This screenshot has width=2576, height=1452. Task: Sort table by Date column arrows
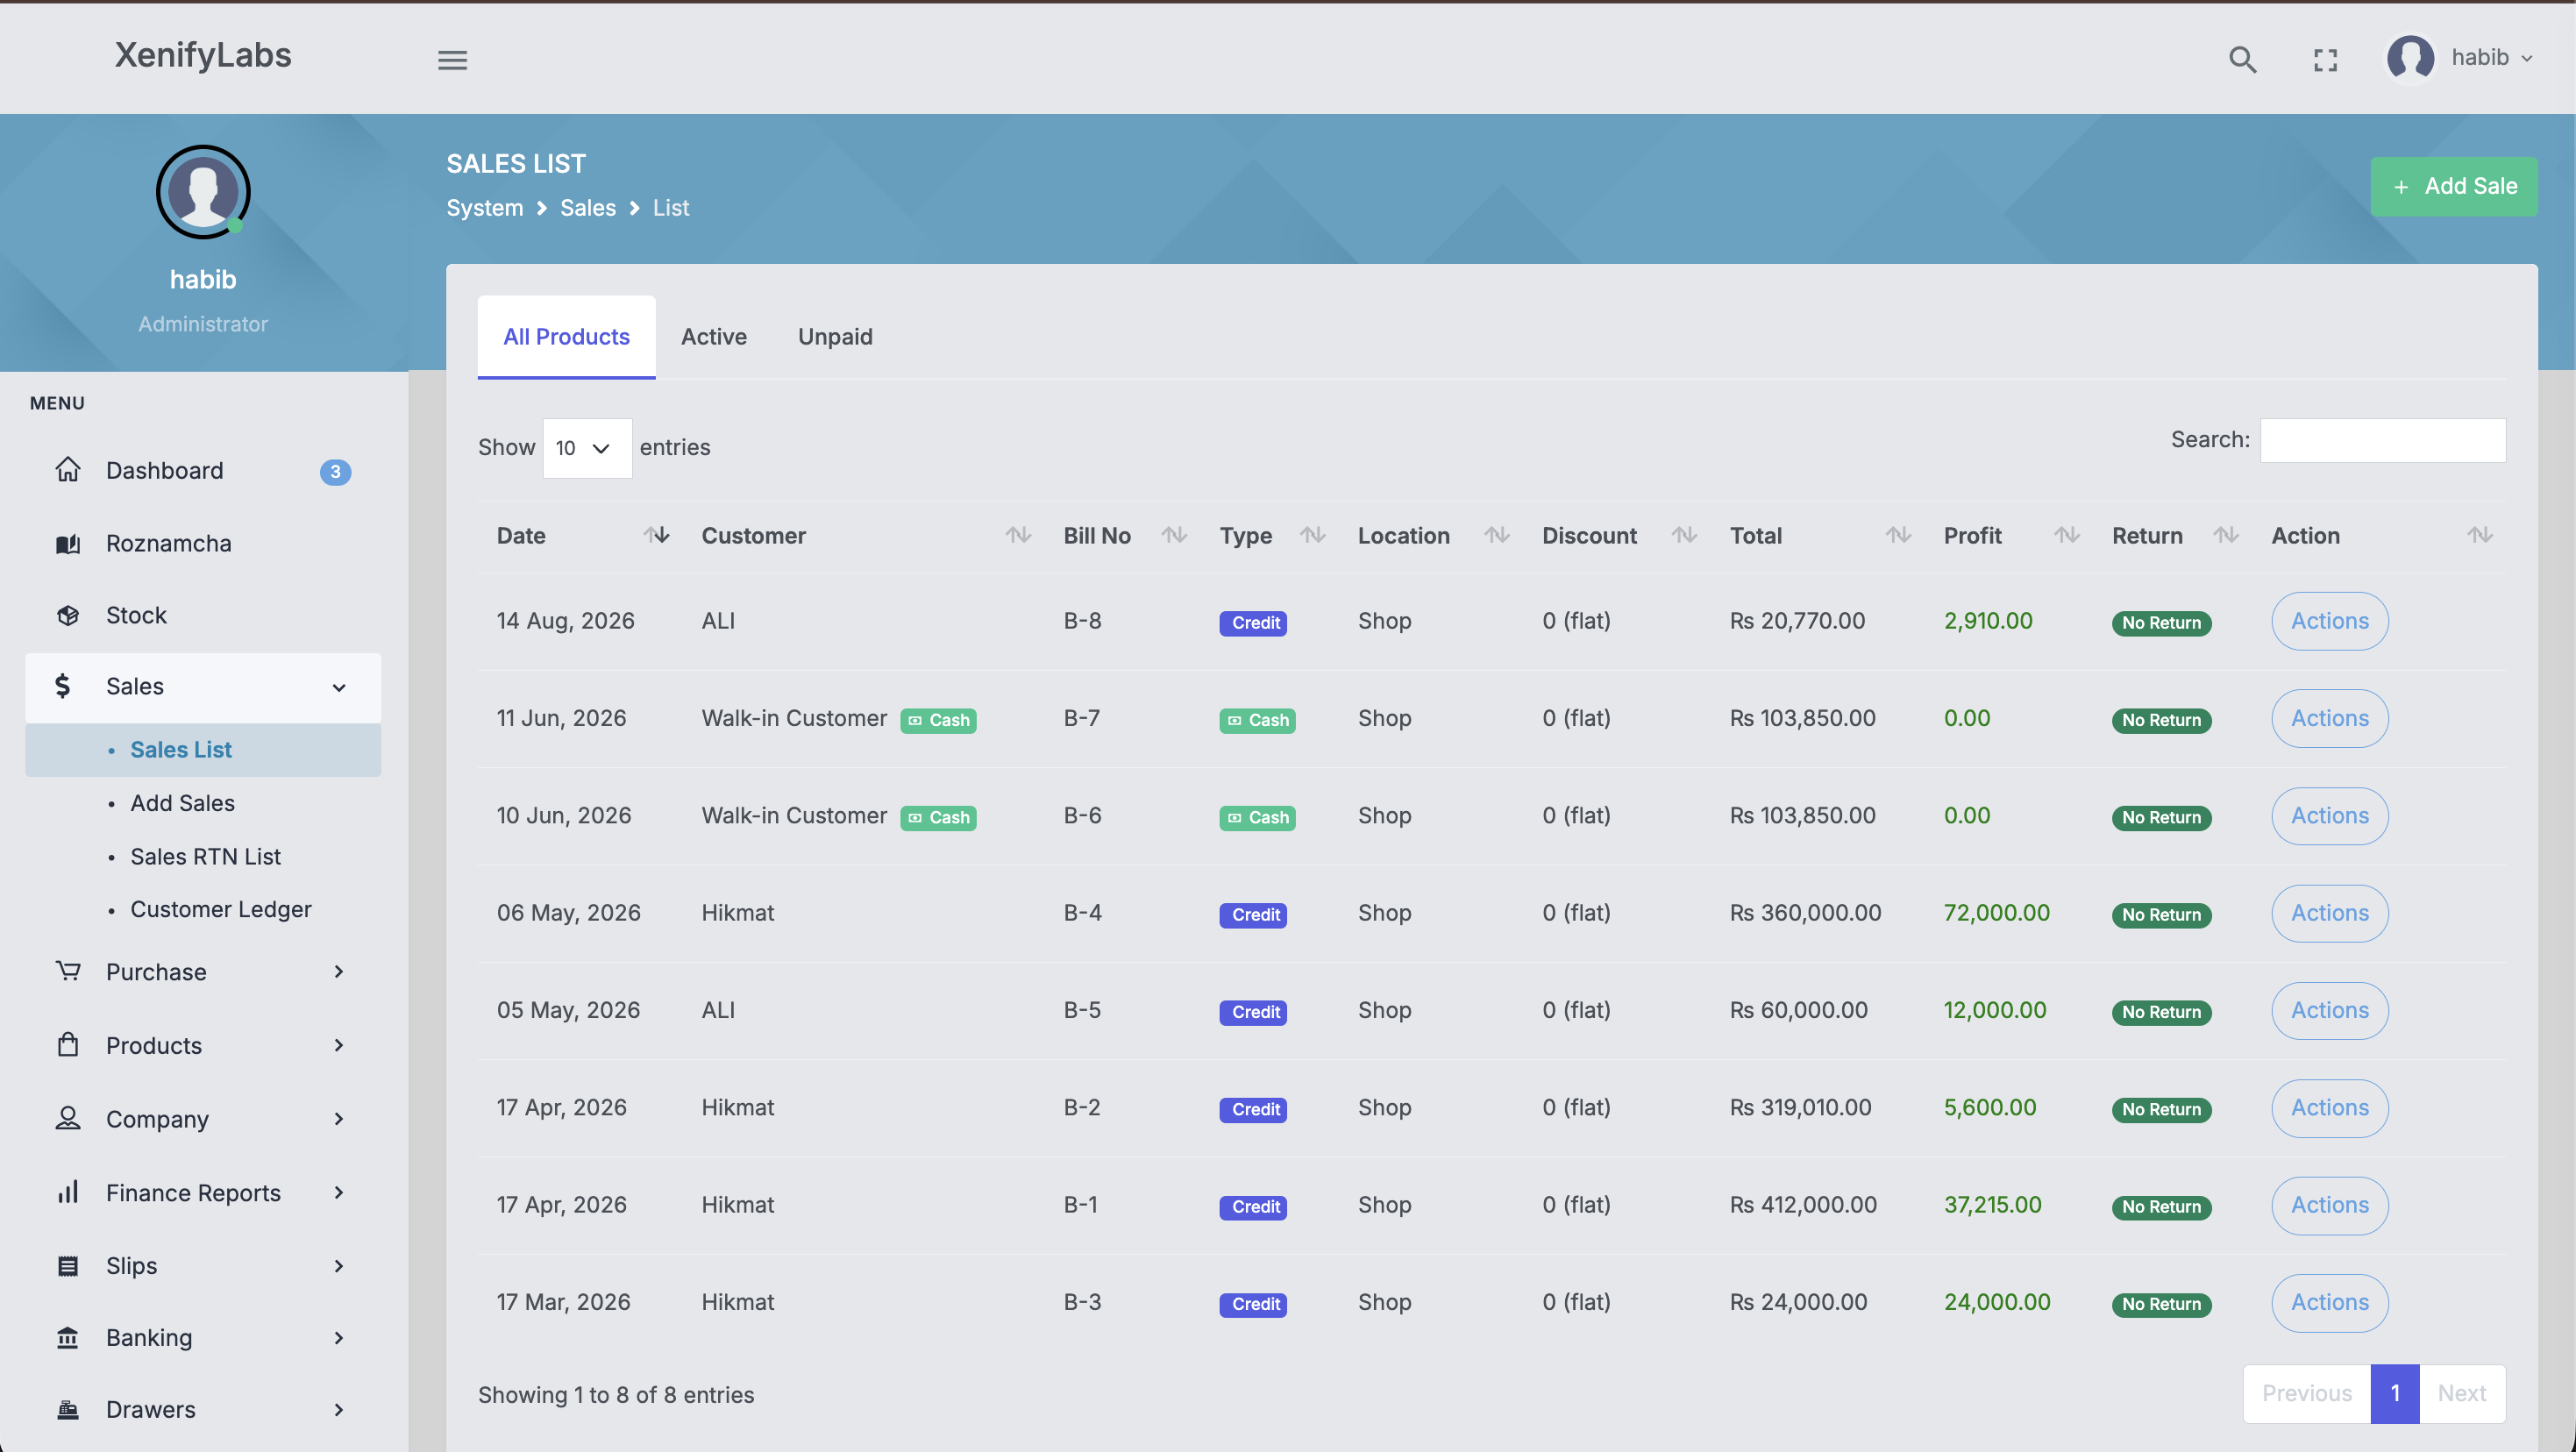pos(656,535)
